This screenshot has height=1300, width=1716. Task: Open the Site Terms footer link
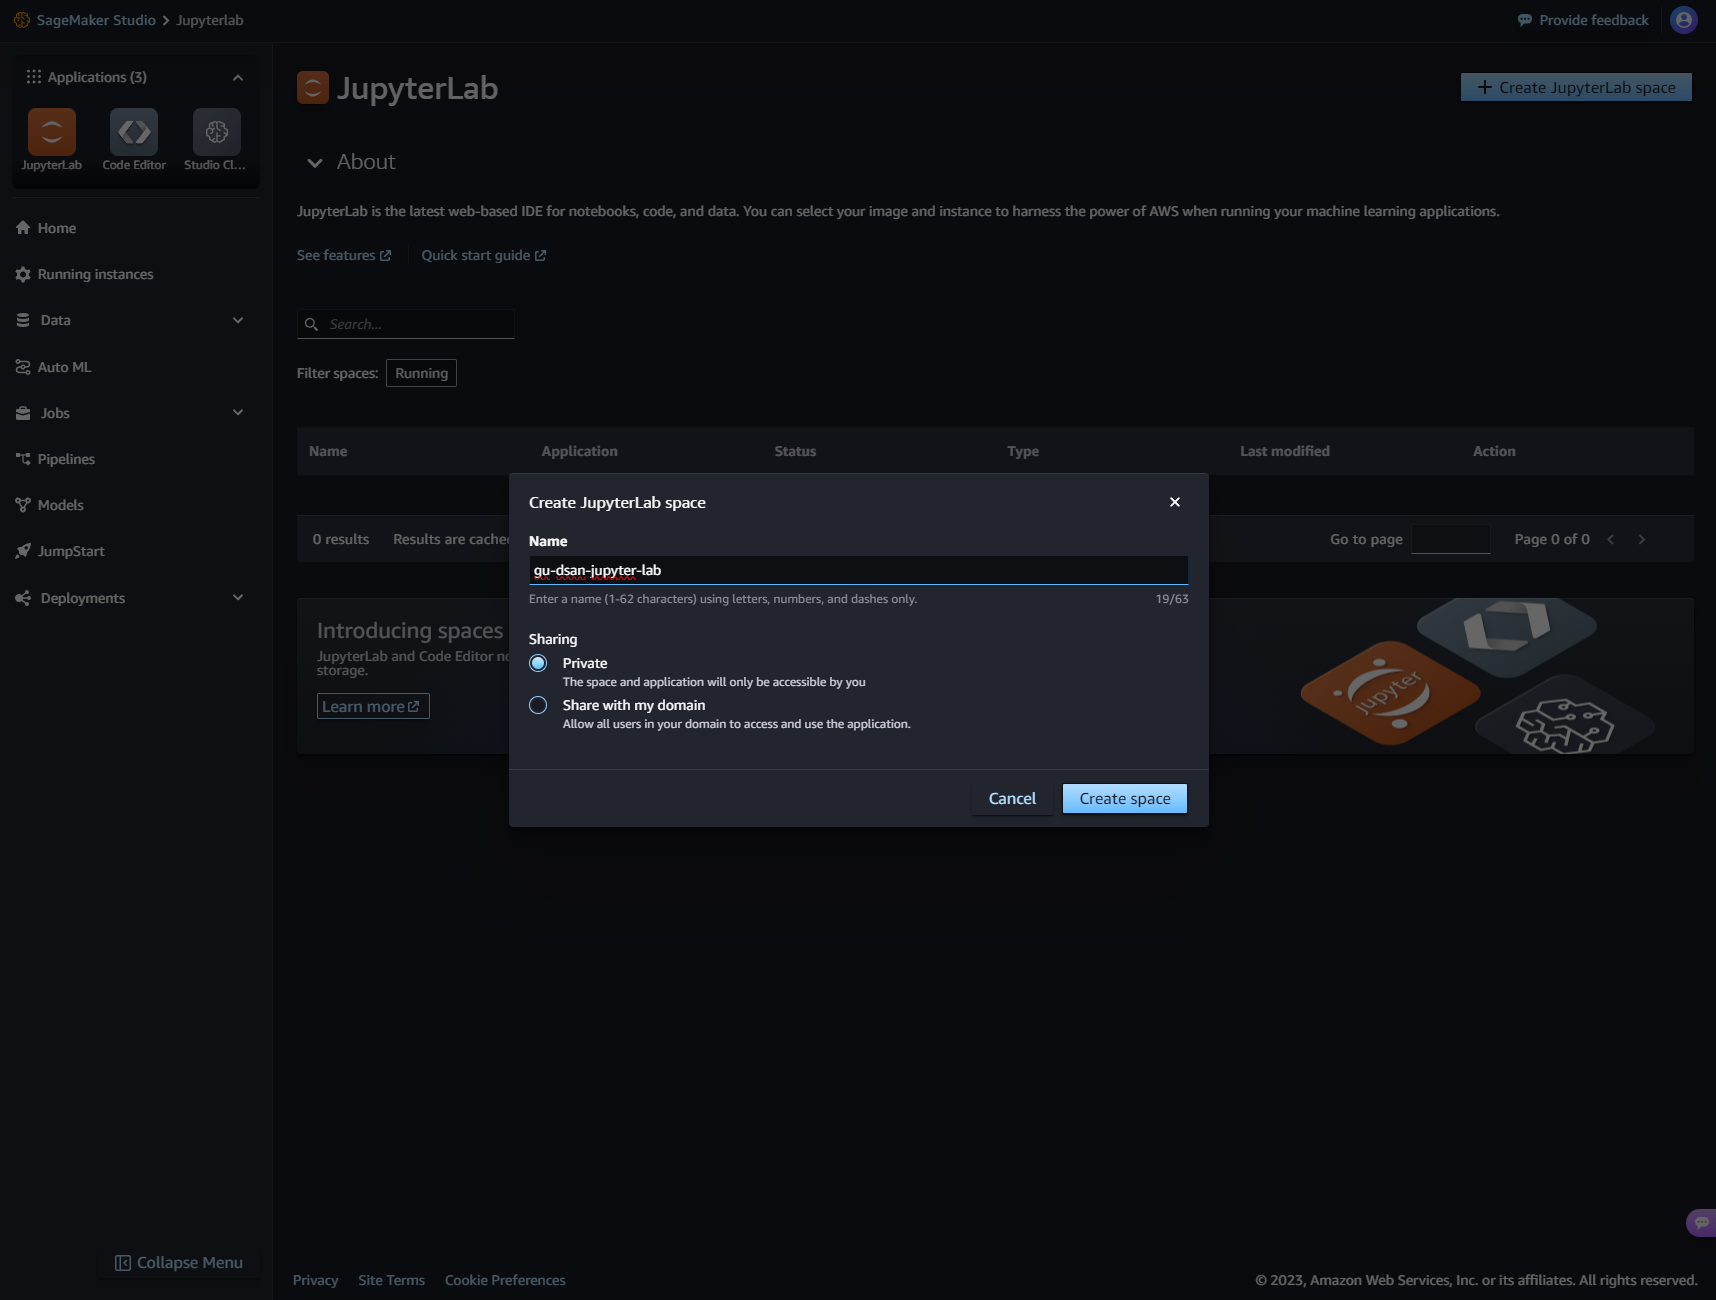coord(391,1280)
